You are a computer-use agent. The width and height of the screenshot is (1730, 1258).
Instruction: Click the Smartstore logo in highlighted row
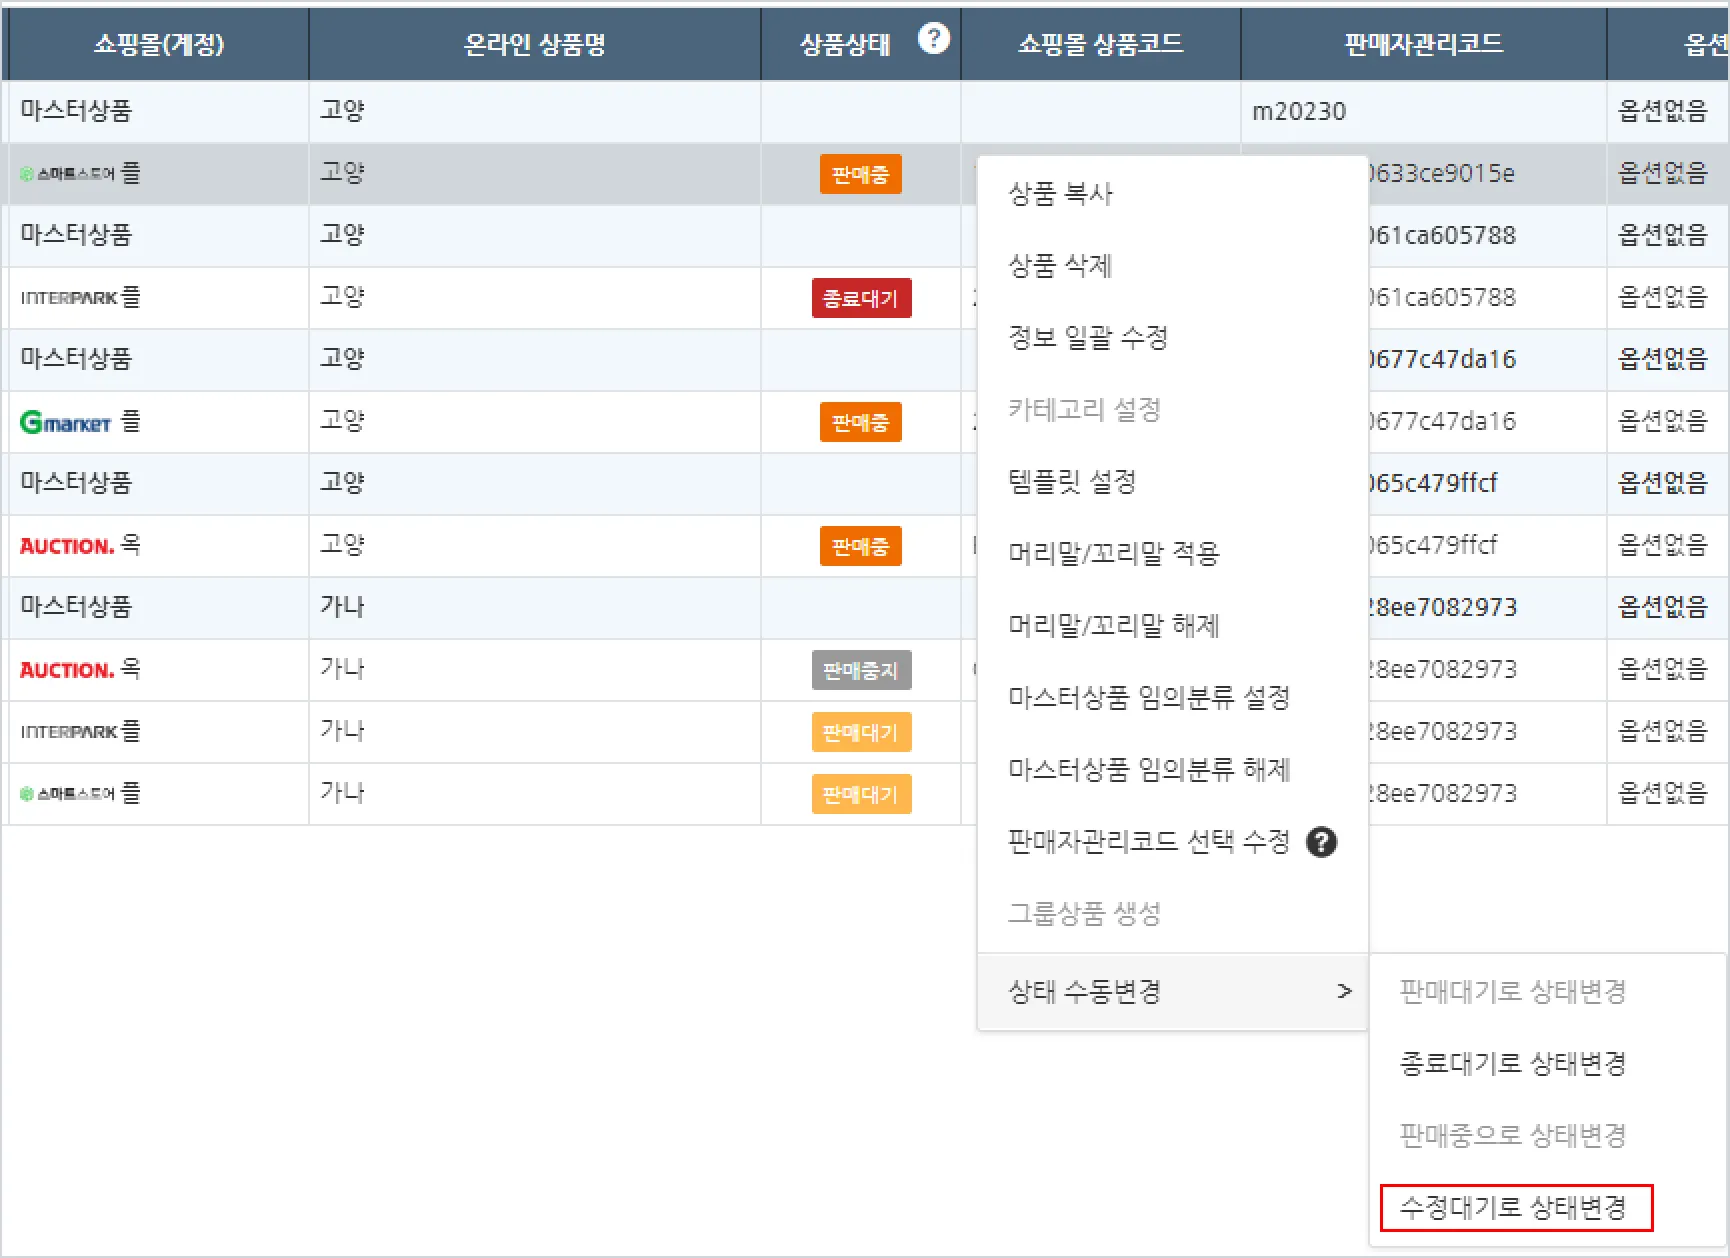click(67, 174)
